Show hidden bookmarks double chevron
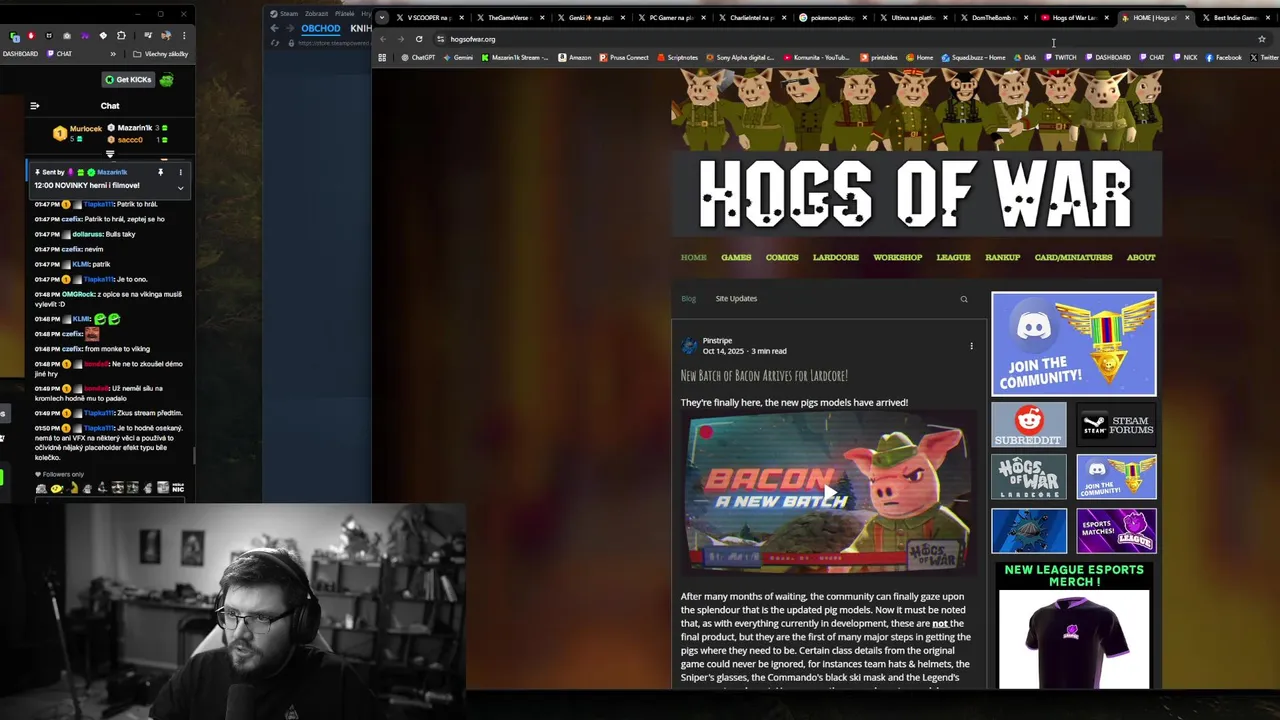Screen dimensions: 1280x720 click(113, 54)
